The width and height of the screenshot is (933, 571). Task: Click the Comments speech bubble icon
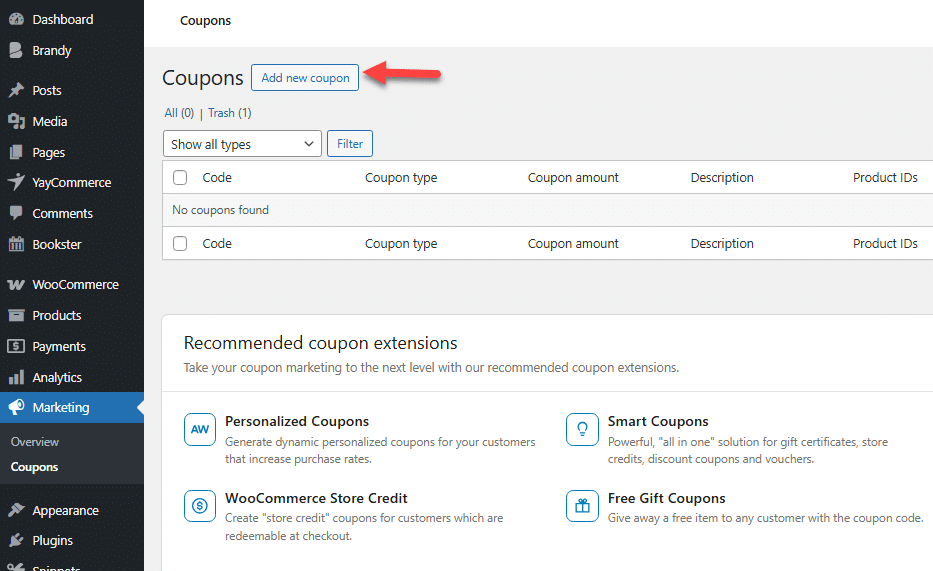point(16,213)
